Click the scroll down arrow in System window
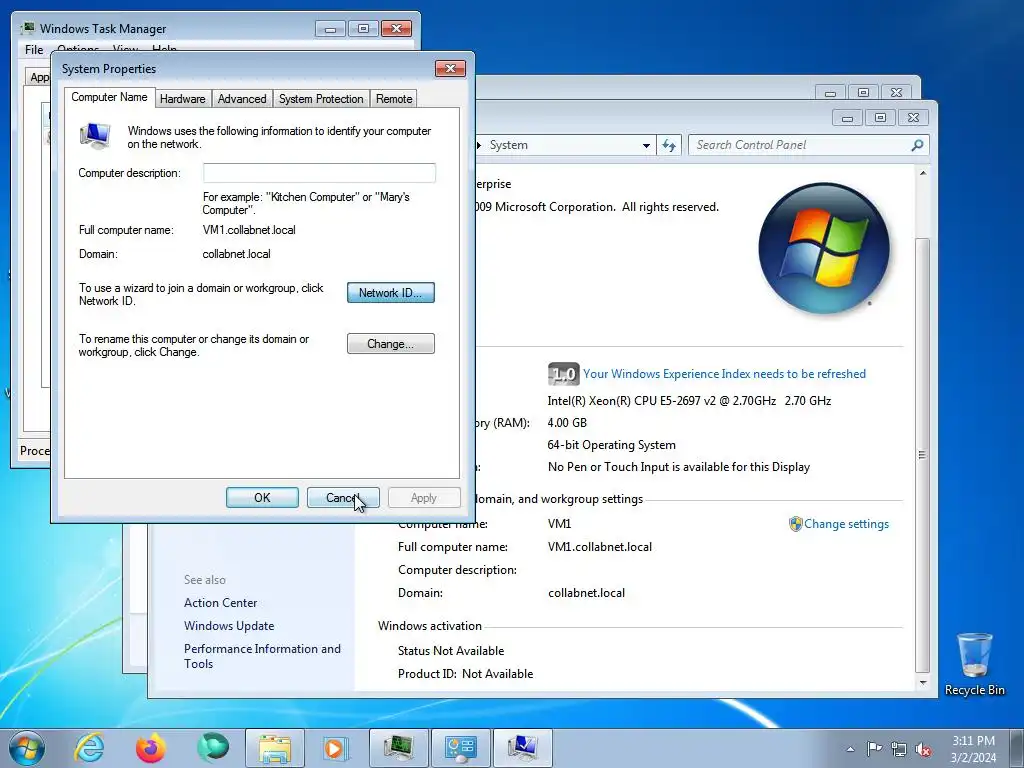Image resolution: width=1024 pixels, height=768 pixels. (x=922, y=683)
